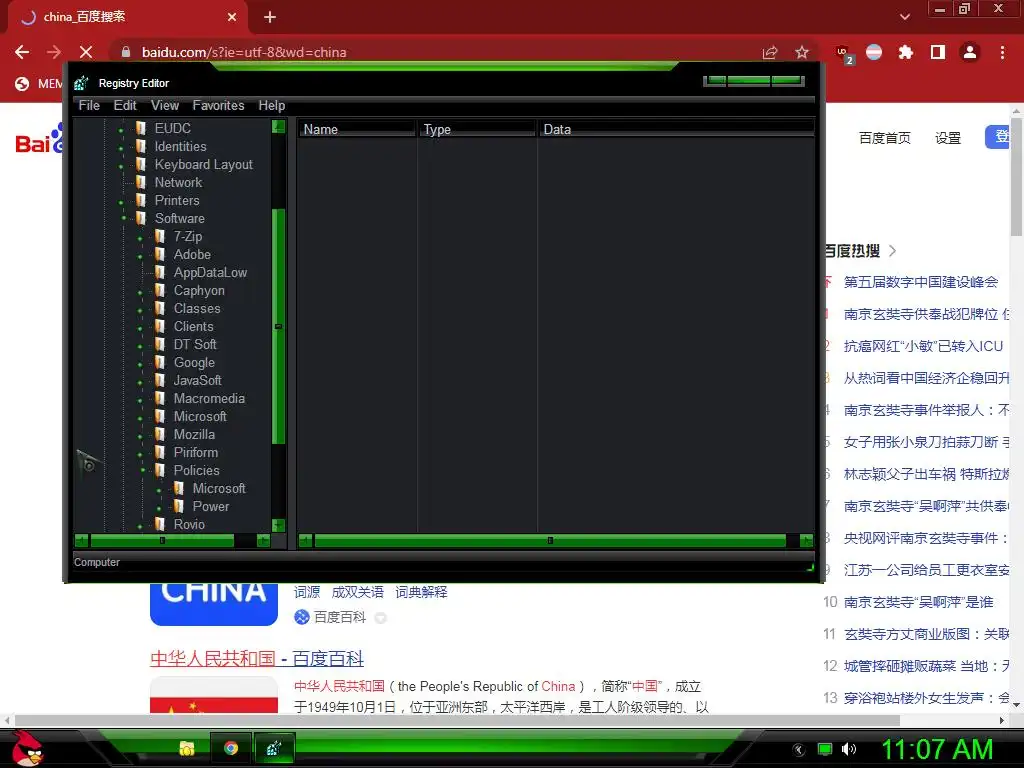Screen dimensions: 1024x768
Task: Open the View menu in Registry Editor
Action: (165, 105)
